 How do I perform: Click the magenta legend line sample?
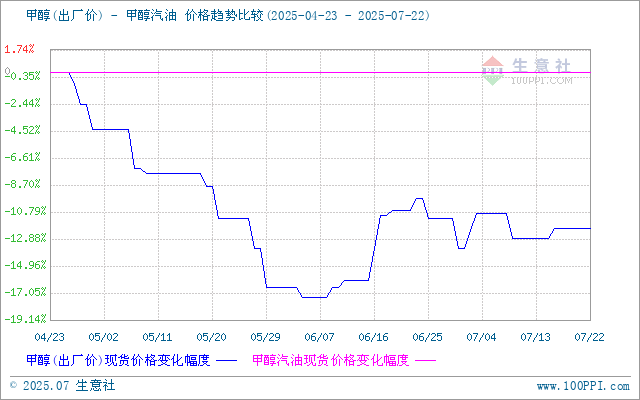click(425, 361)
